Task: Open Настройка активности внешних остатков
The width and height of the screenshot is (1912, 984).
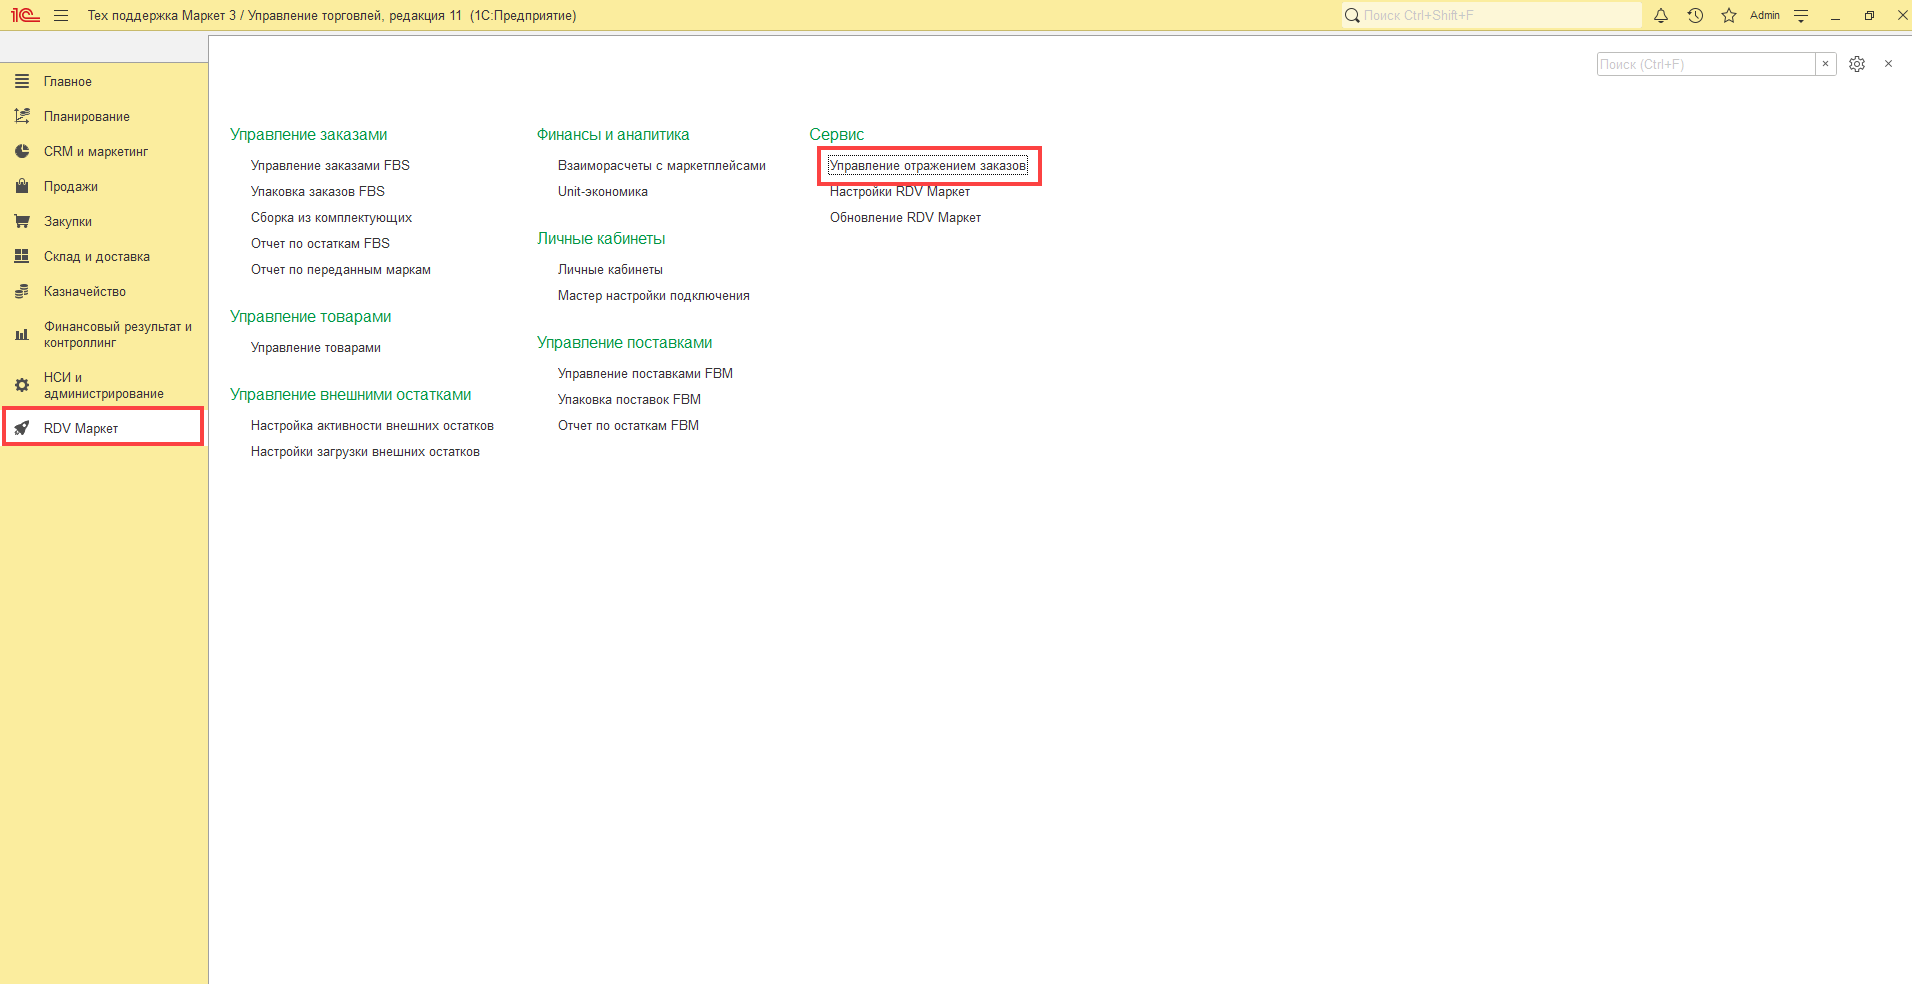Action: 372,426
